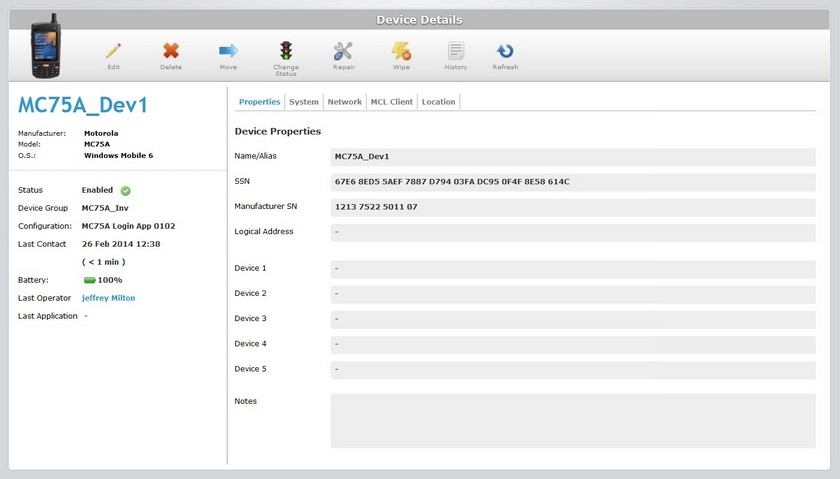Click the MC75A_Dev1 device title
The width and height of the screenshot is (840, 479).
(x=82, y=105)
